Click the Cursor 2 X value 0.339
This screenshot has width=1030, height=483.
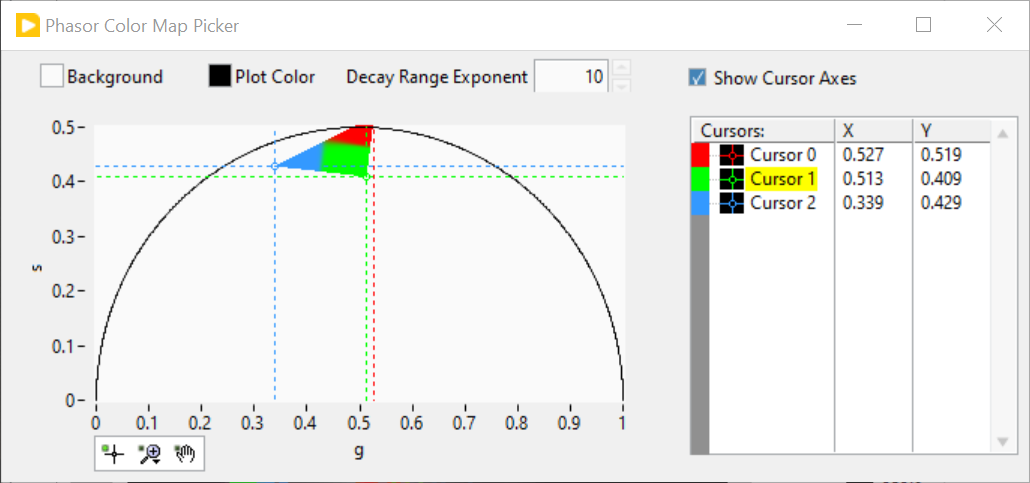[x=862, y=203]
